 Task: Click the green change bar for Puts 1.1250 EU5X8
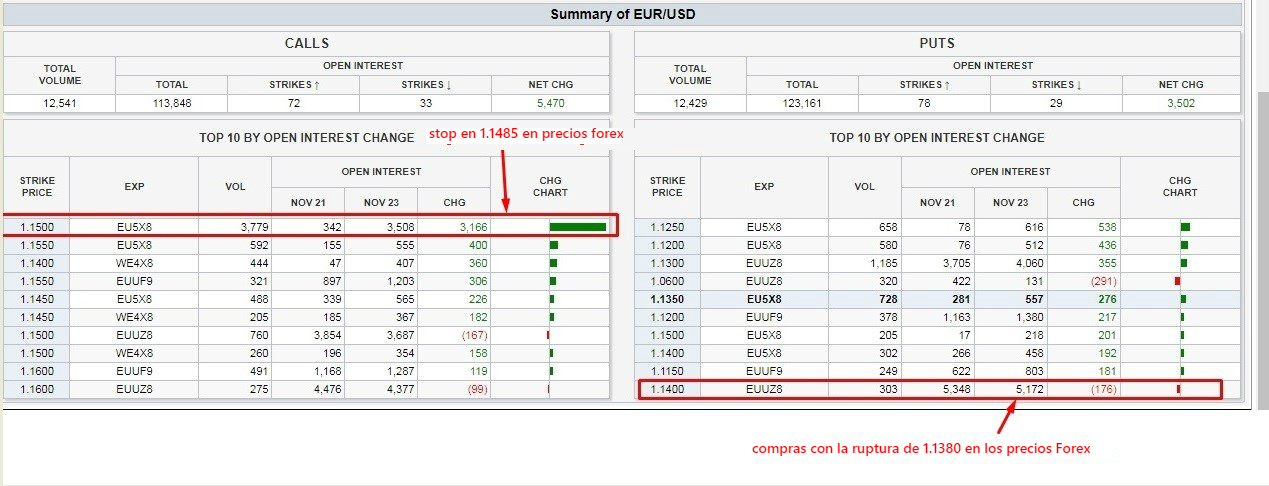tap(1185, 227)
